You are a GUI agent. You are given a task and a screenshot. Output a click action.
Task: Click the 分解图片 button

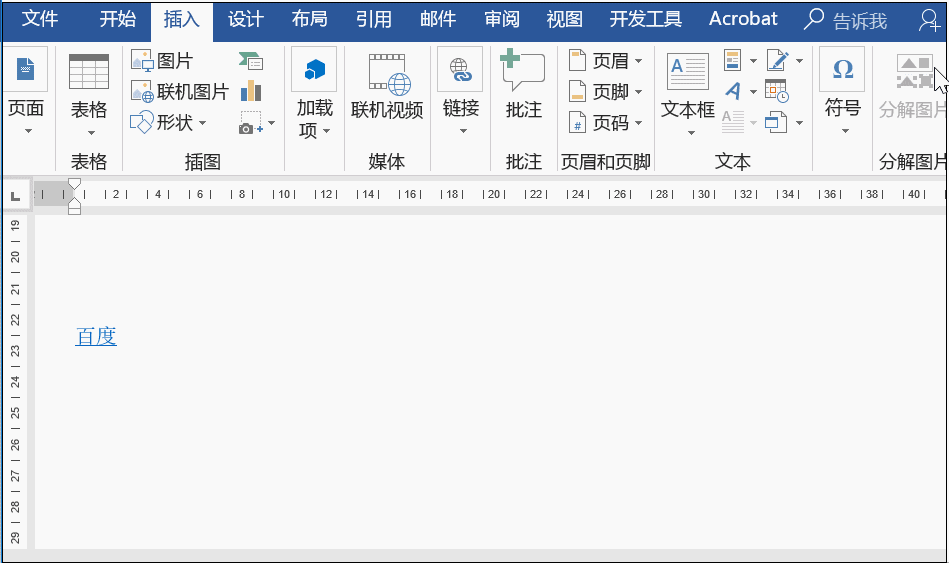pos(913,85)
